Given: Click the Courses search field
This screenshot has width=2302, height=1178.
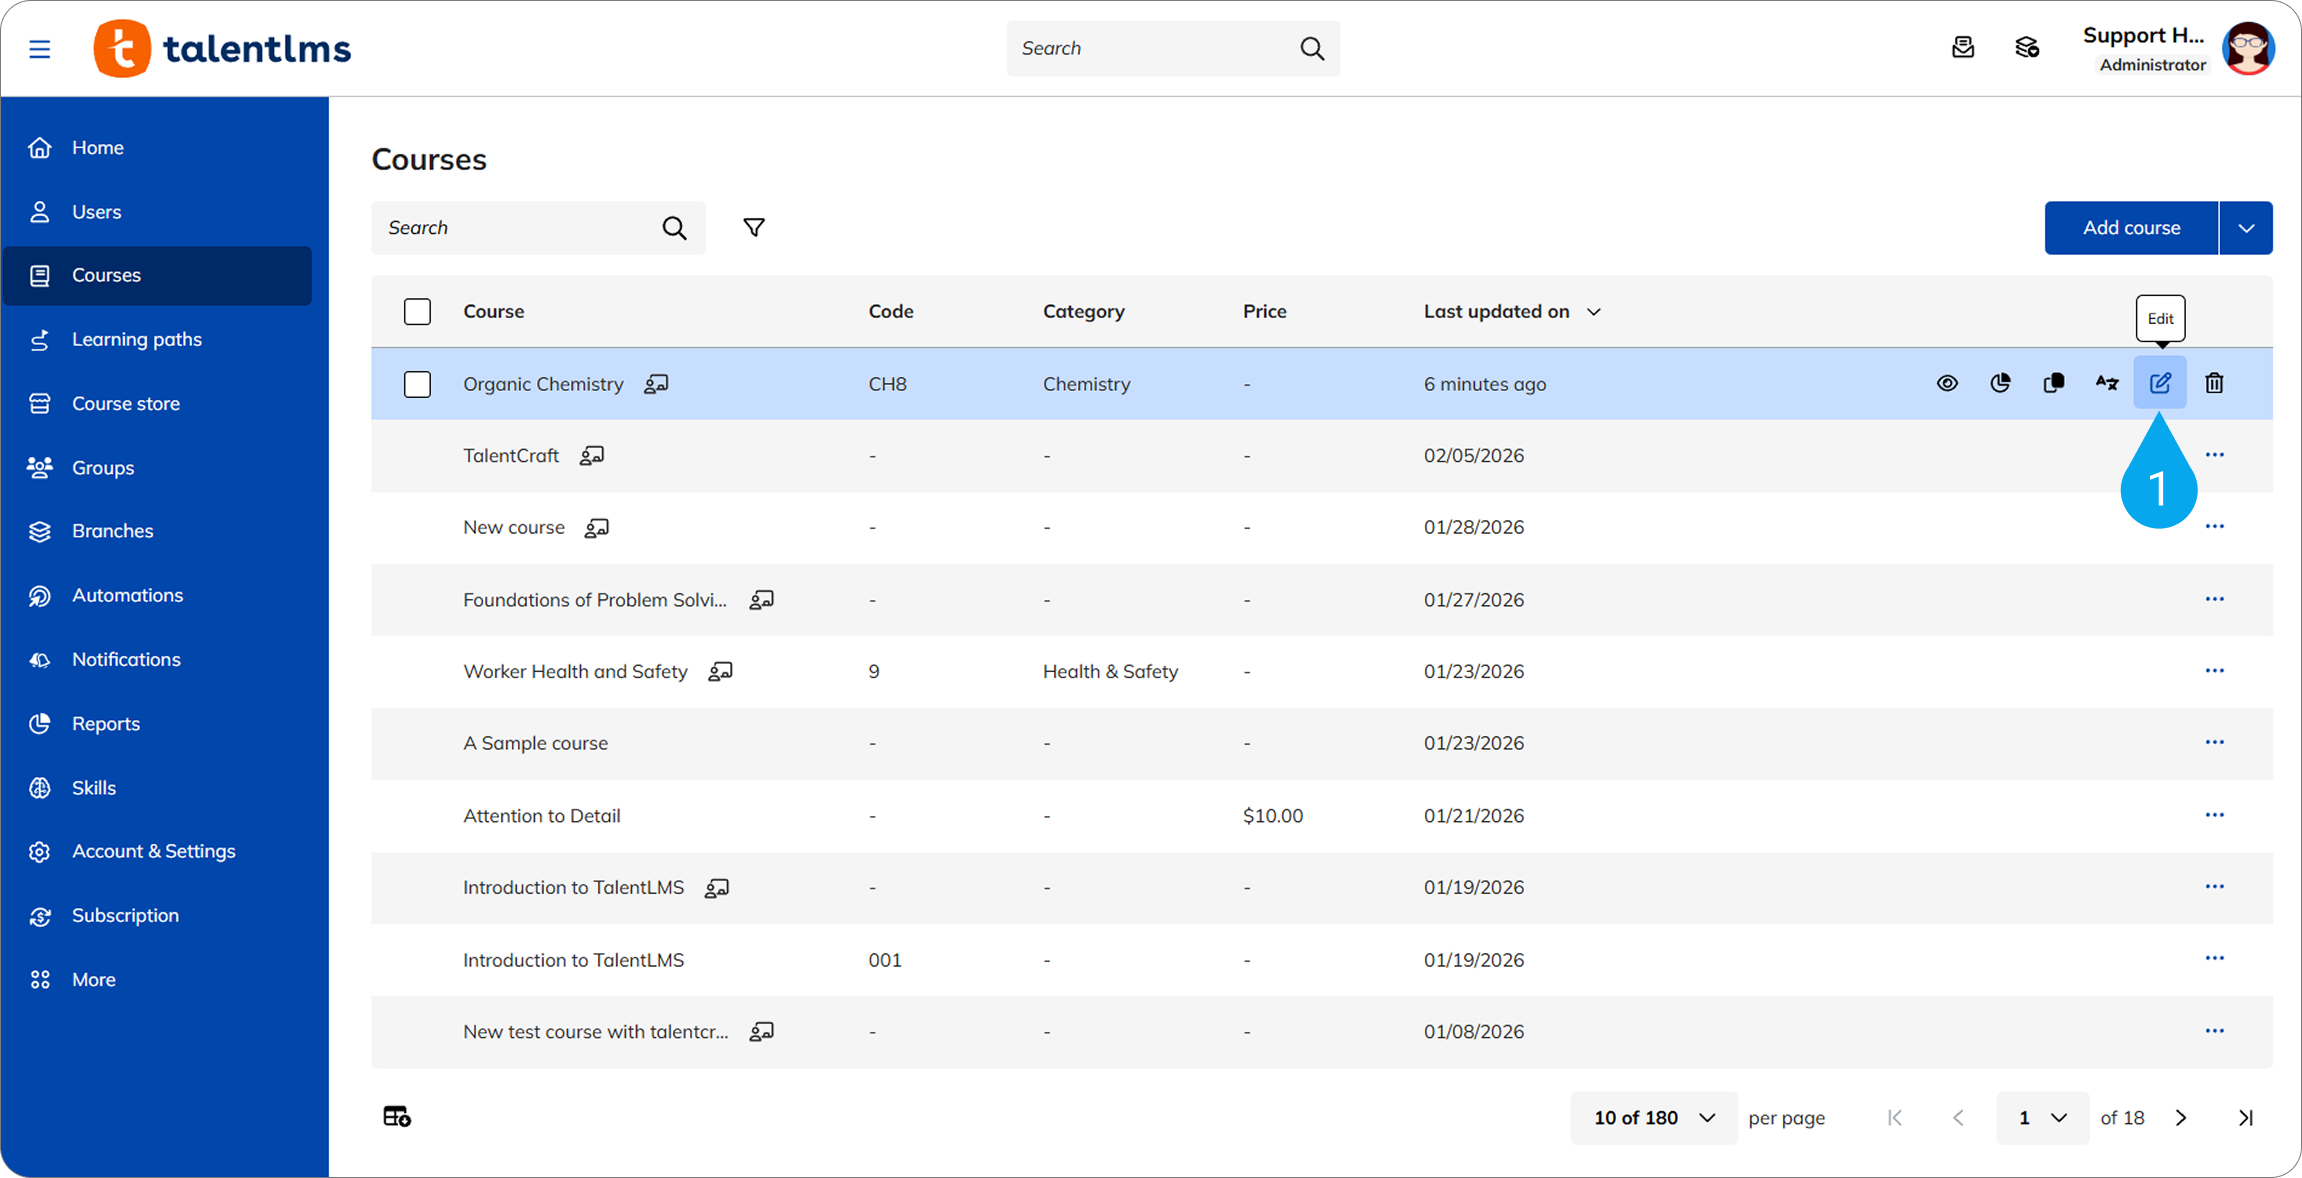Looking at the screenshot, I should (520, 228).
